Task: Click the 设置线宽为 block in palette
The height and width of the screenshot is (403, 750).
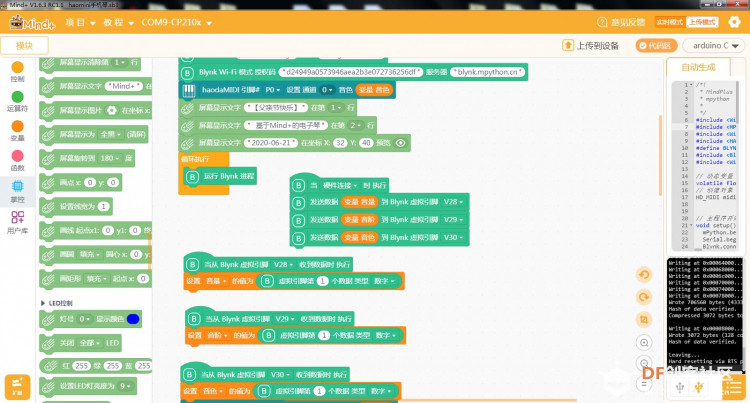Action: (x=76, y=207)
